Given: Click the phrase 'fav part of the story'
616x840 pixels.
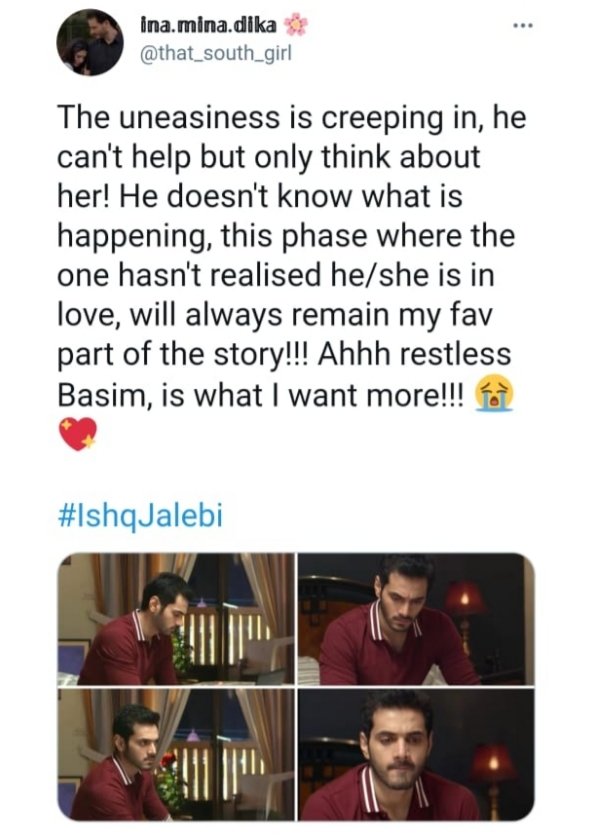Looking at the screenshot, I should pos(275,334).
